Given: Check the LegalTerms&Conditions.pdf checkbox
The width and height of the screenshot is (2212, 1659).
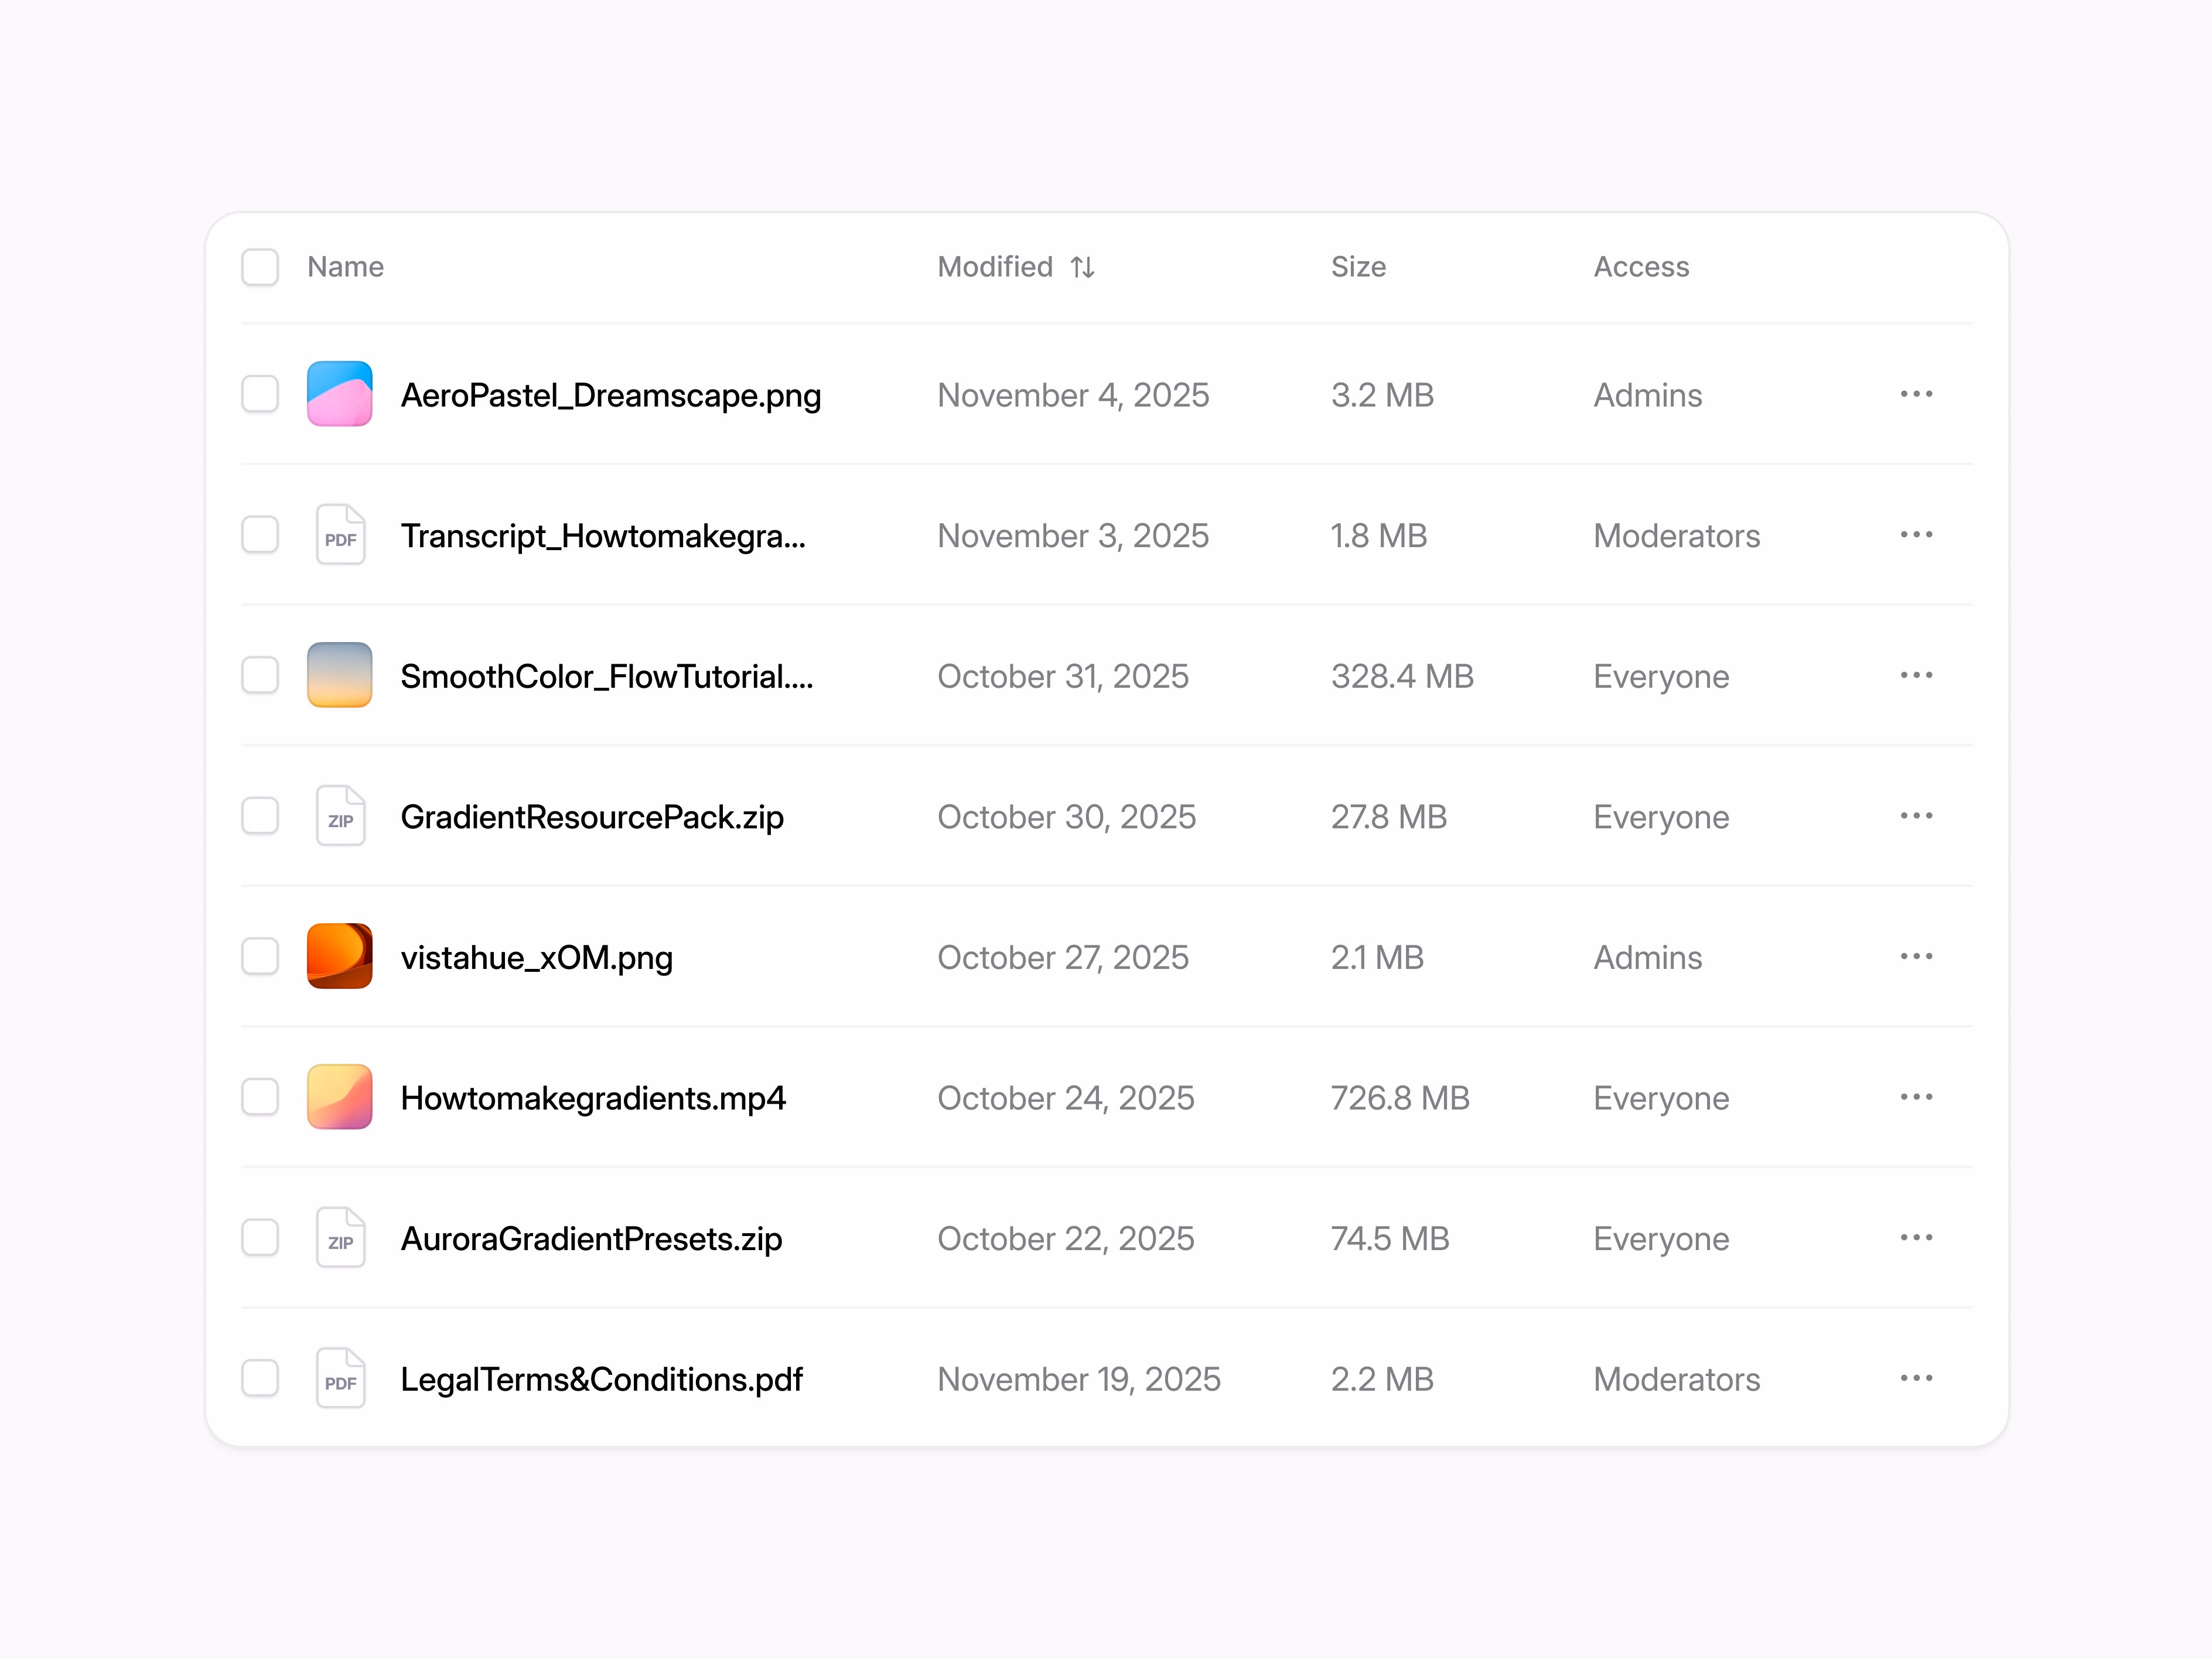Looking at the screenshot, I should pyautogui.click(x=260, y=1378).
